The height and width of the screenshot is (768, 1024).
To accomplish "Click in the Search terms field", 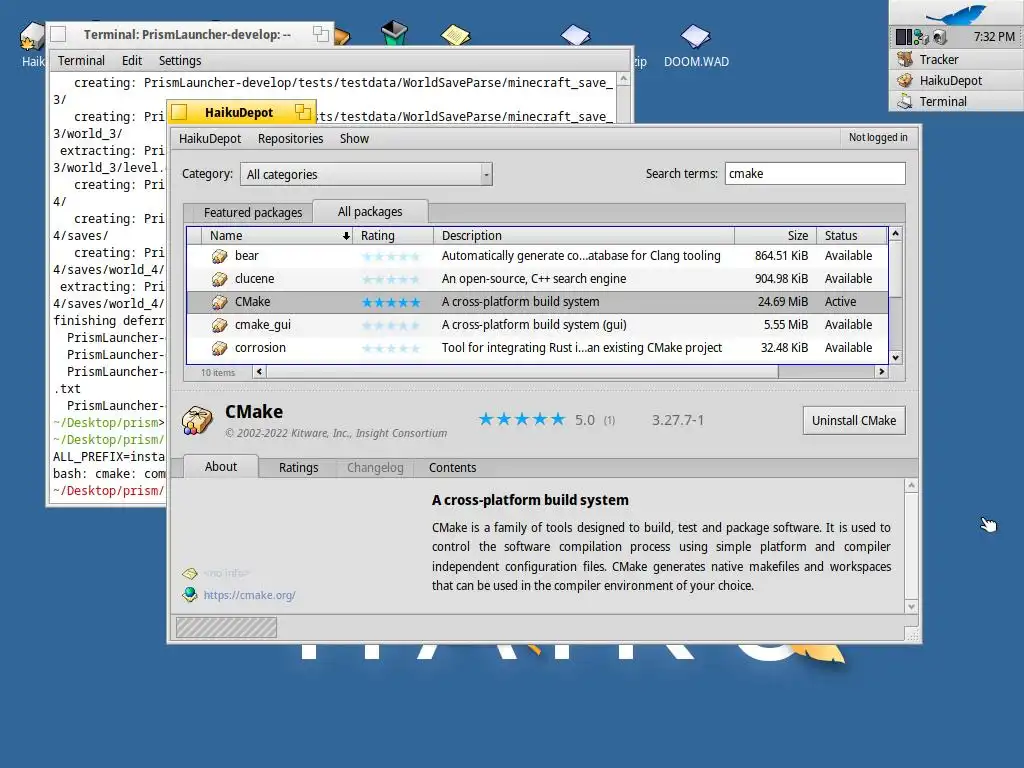I will [815, 174].
